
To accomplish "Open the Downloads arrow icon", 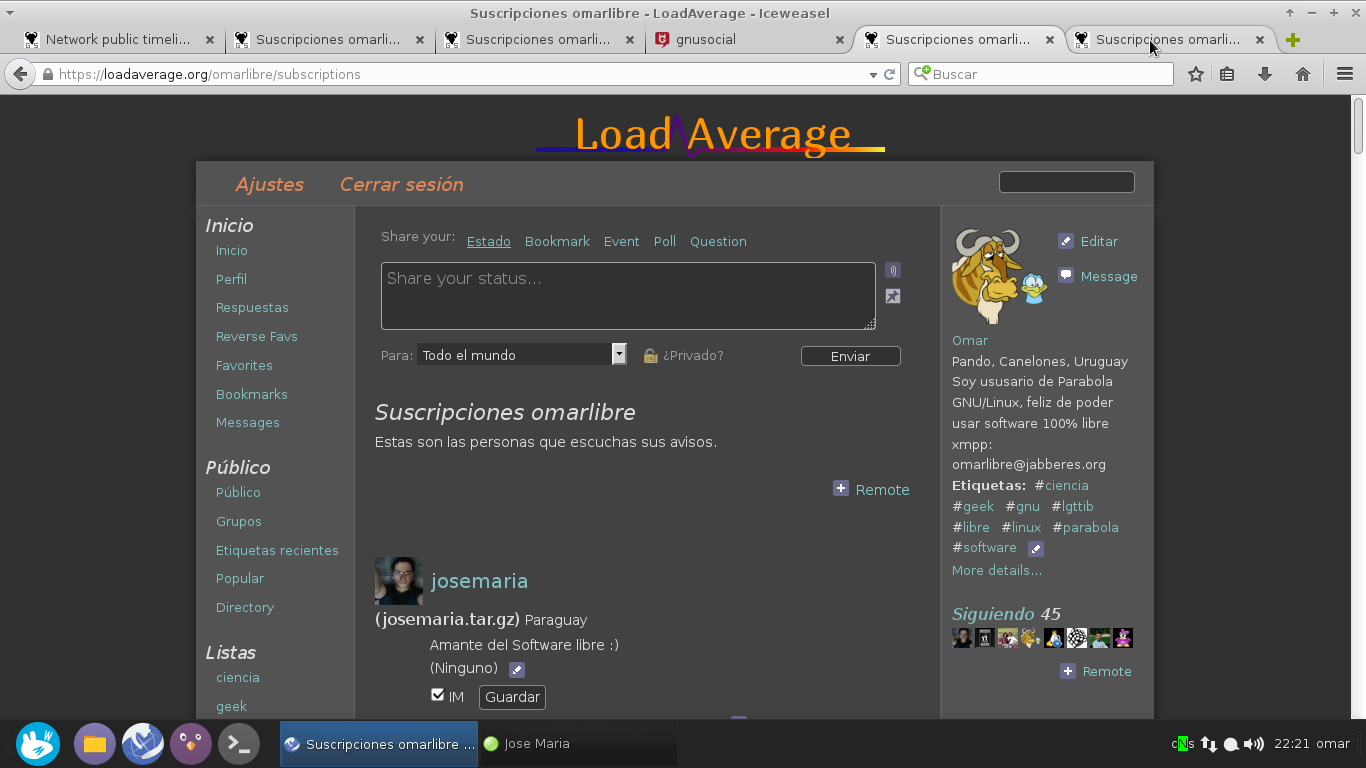I will (1265, 74).
